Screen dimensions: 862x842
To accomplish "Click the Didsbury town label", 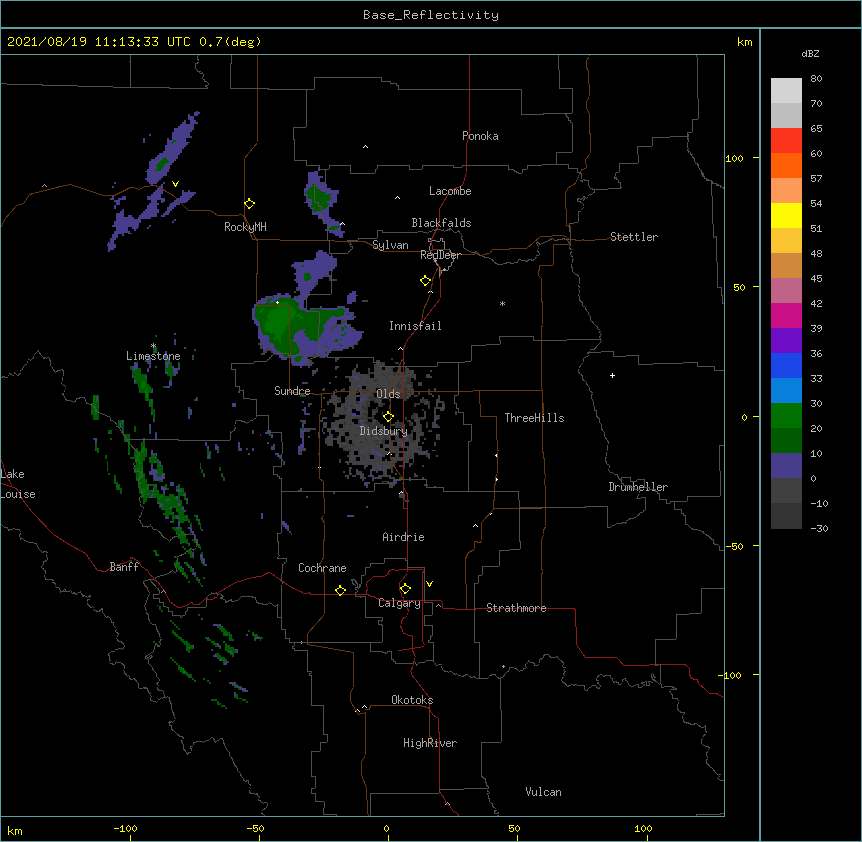I will tap(383, 431).
